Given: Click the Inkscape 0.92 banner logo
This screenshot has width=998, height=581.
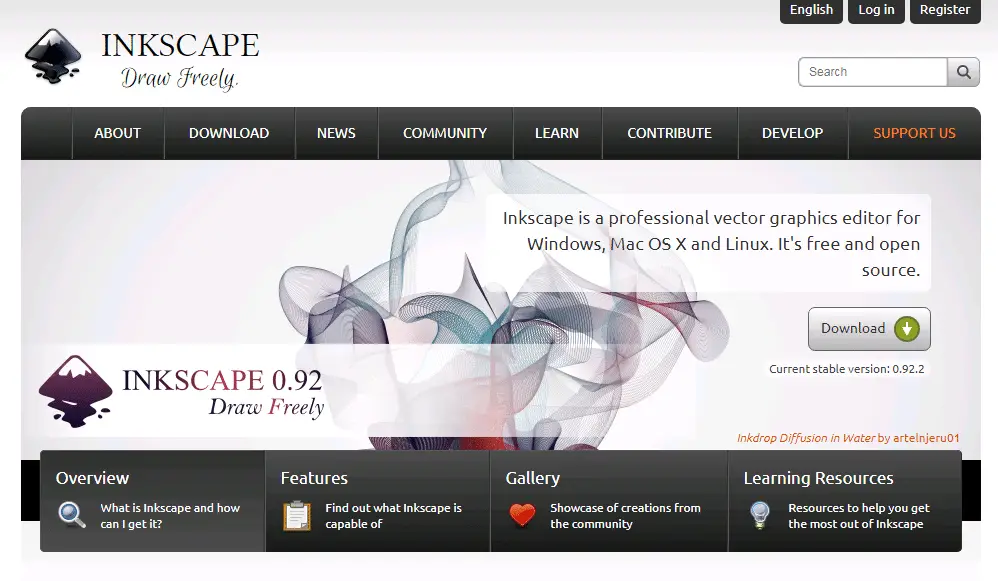Looking at the screenshot, I should 182,391.
